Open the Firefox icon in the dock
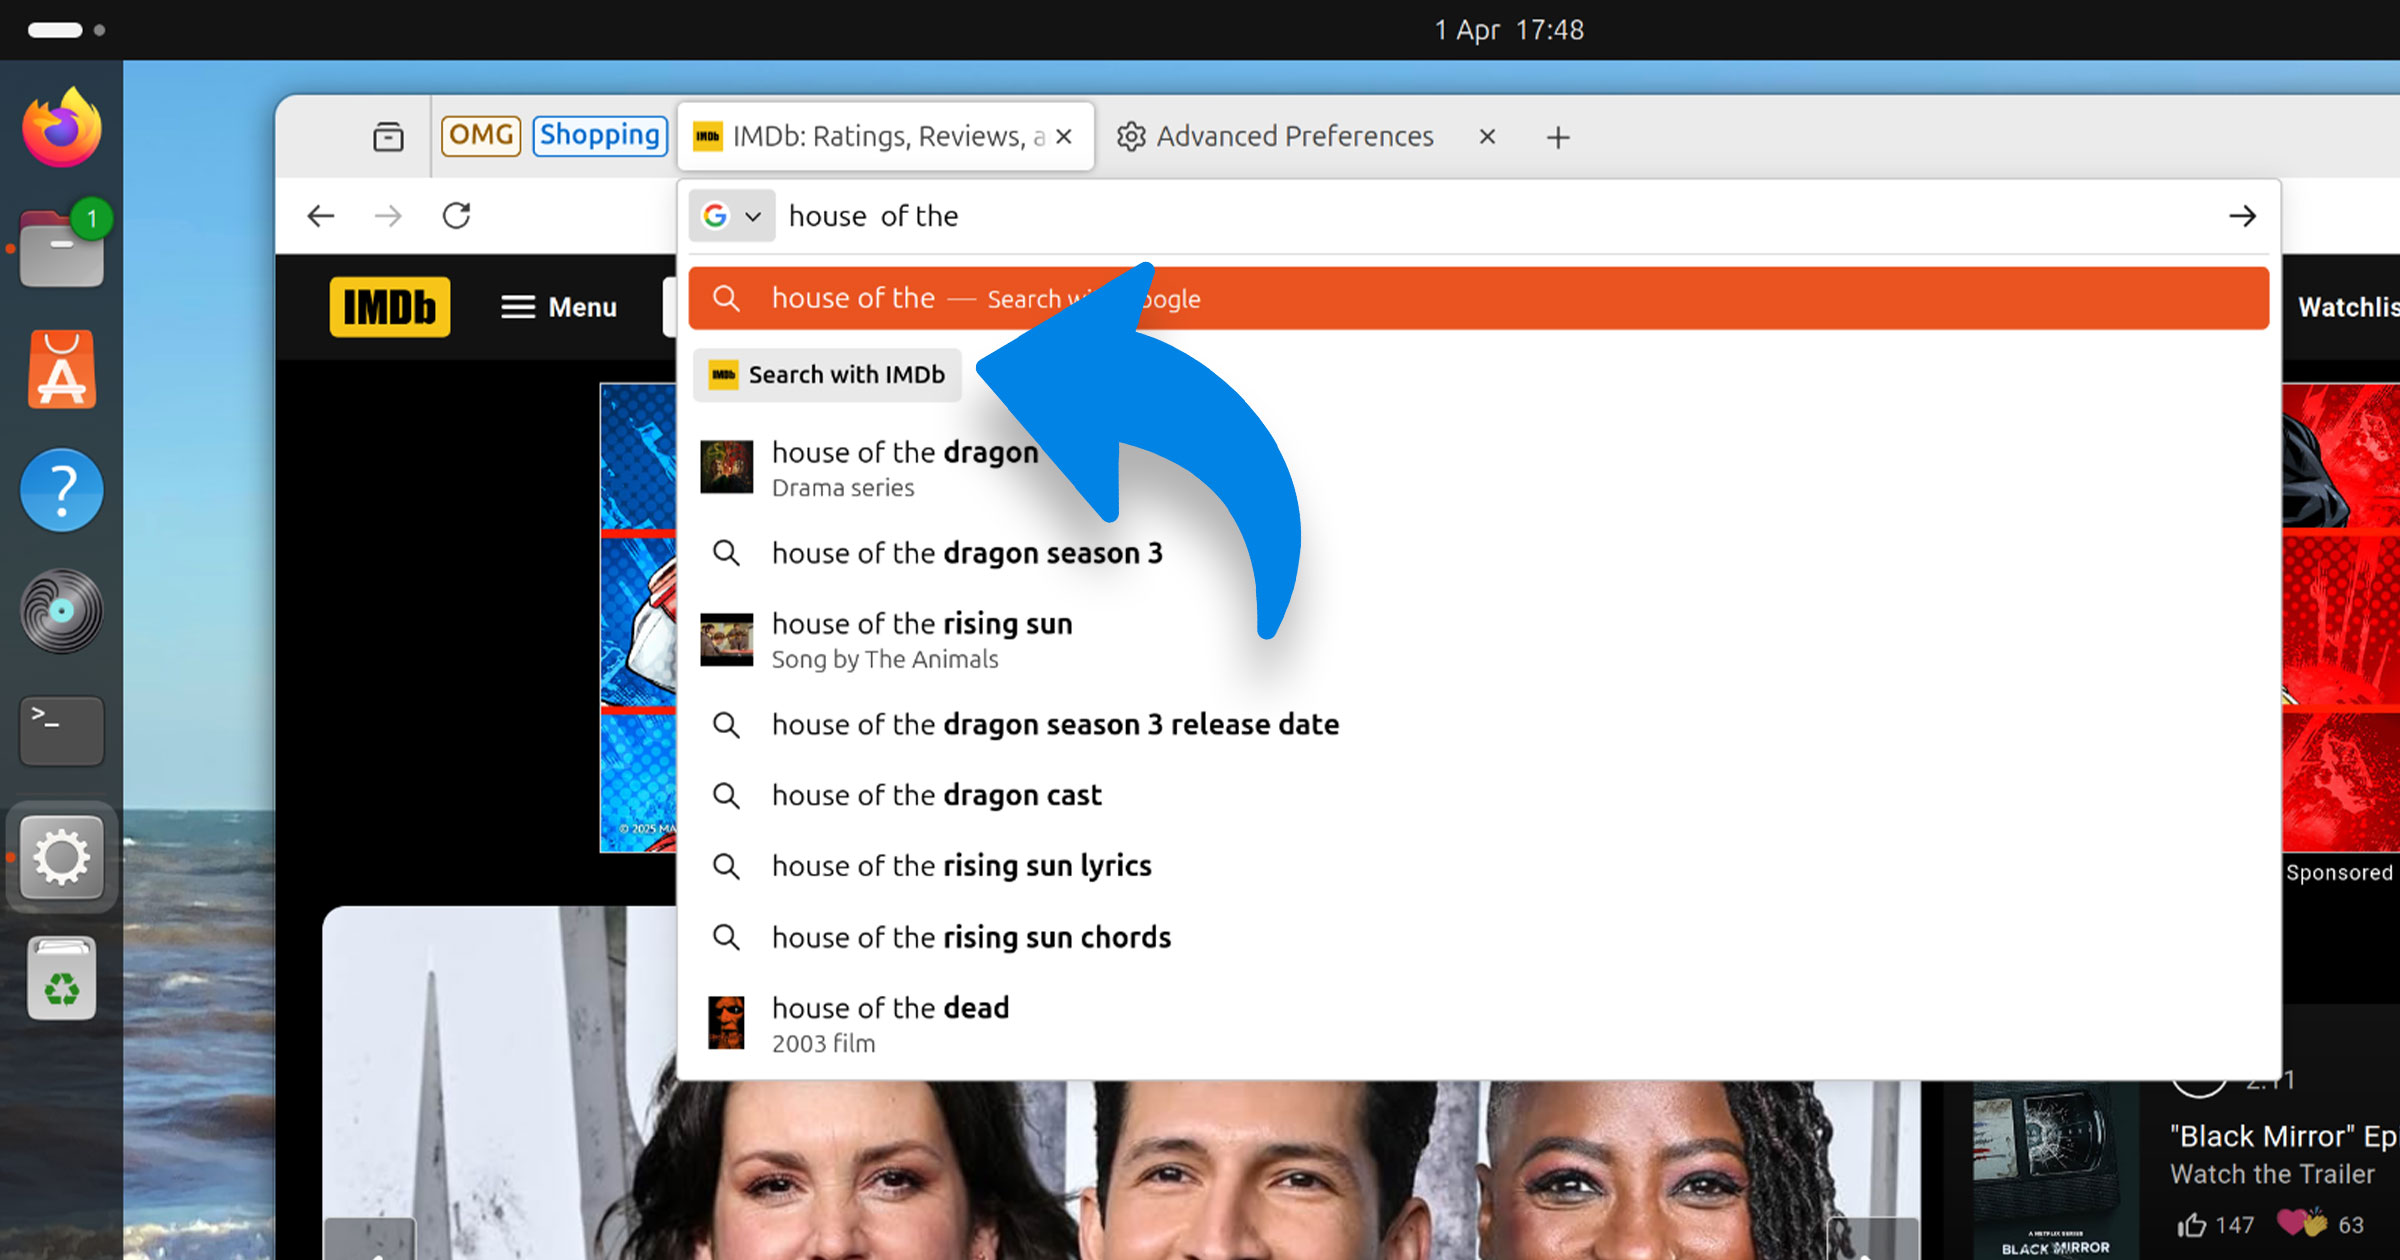 pyautogui.click(x=62, y=128)
